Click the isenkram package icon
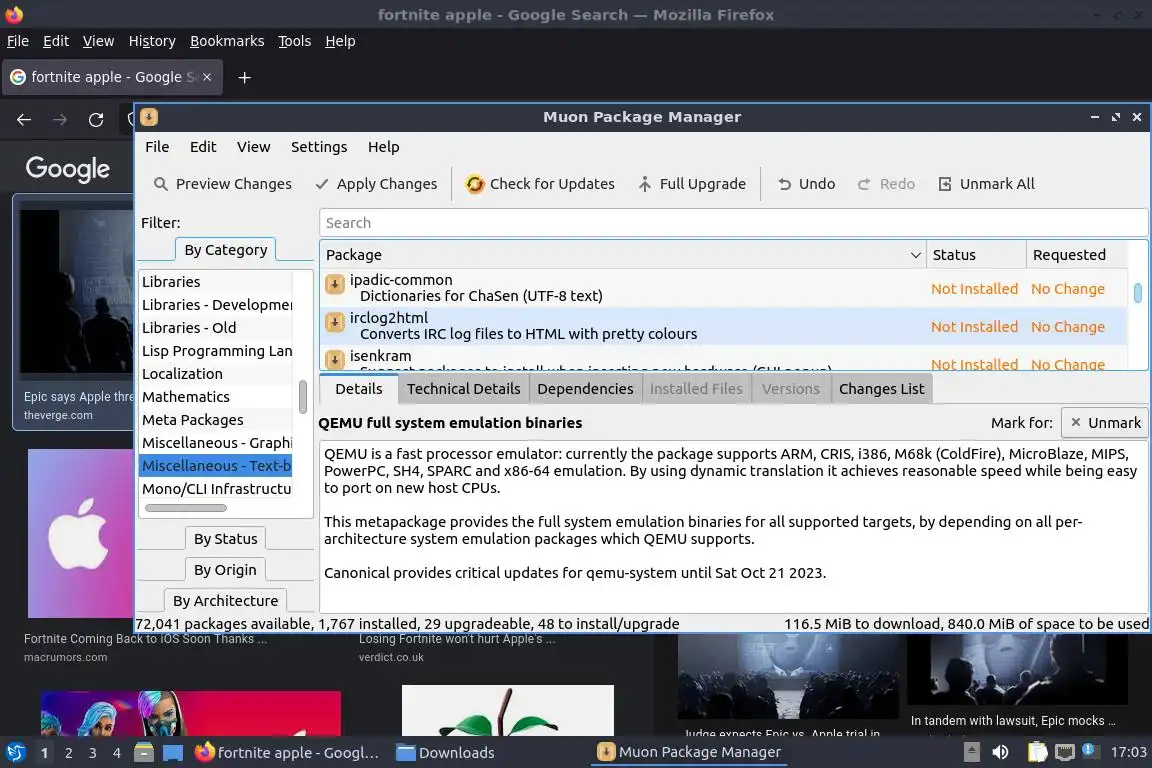1152x768 pixels. (335, 359)
